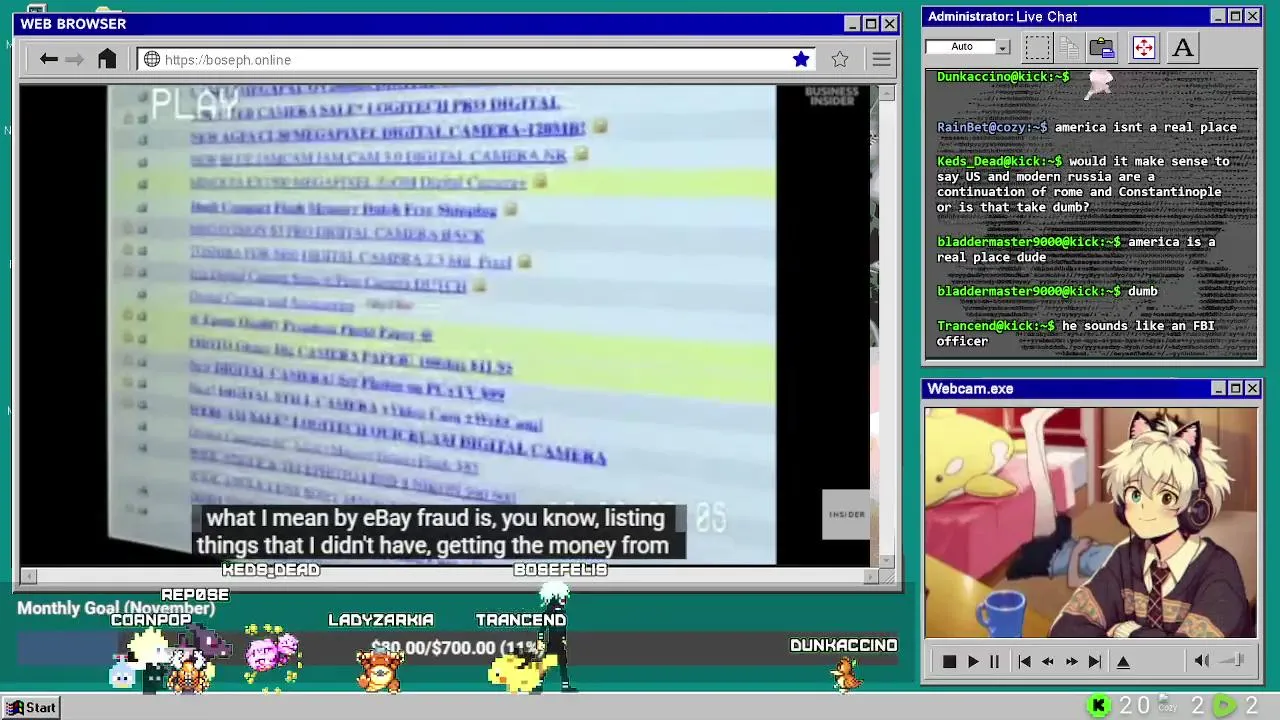Open the Start menu
Viewport: 1280px width, 720px height.
[x=30, y=708]
